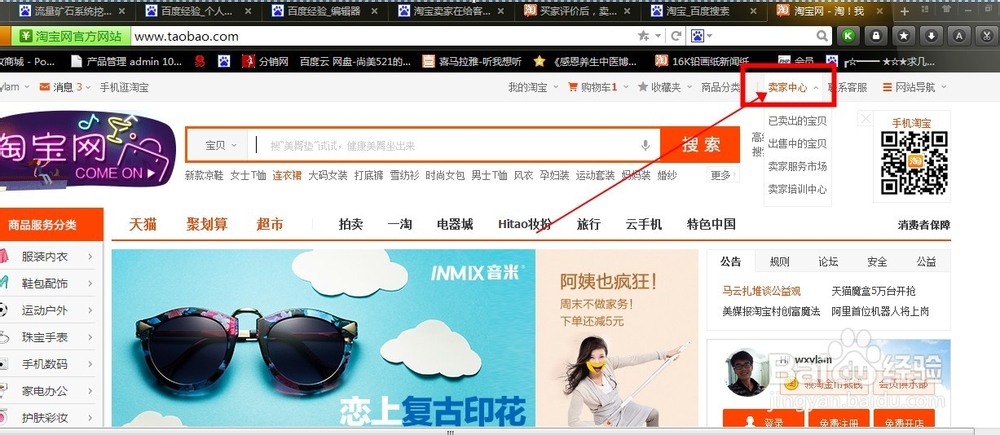
Task: Open the 喜马拉雅-听我想听 bookmark
Action: pyautogui.click(x=471, y=61)
